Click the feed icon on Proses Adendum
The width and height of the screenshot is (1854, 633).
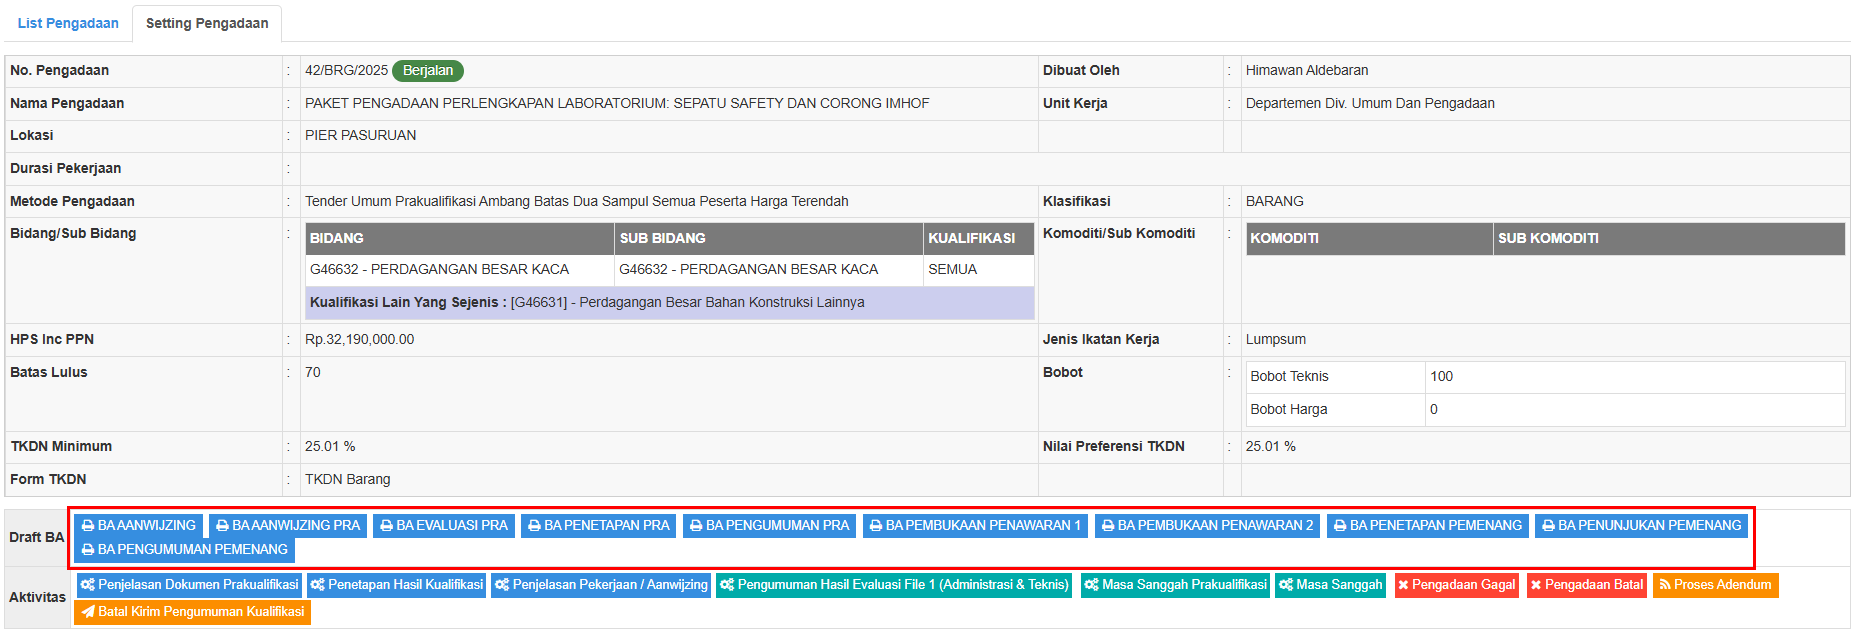[x=1665, y=585]
